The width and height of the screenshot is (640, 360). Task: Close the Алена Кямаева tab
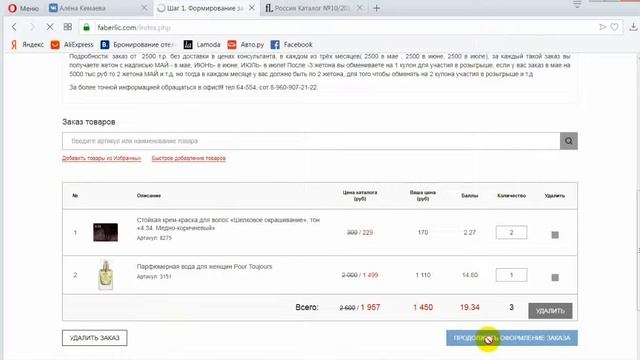pos(144,8)
